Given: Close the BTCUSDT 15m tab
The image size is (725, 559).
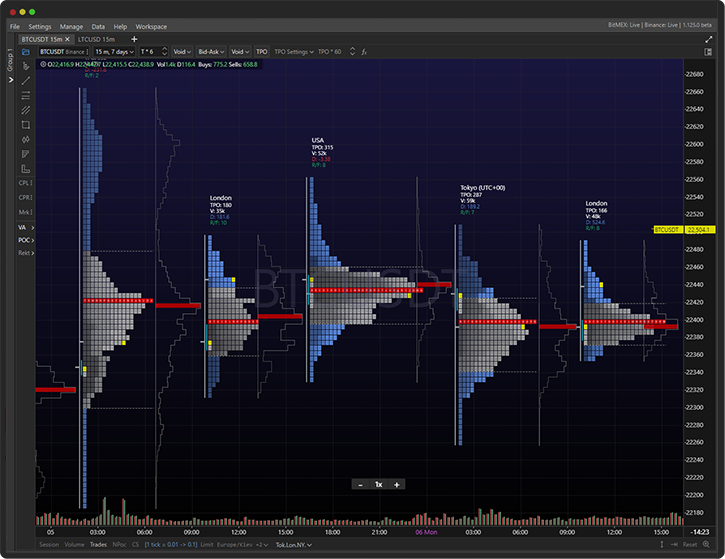Looking at the screenshot, I should tap(68, 39).
